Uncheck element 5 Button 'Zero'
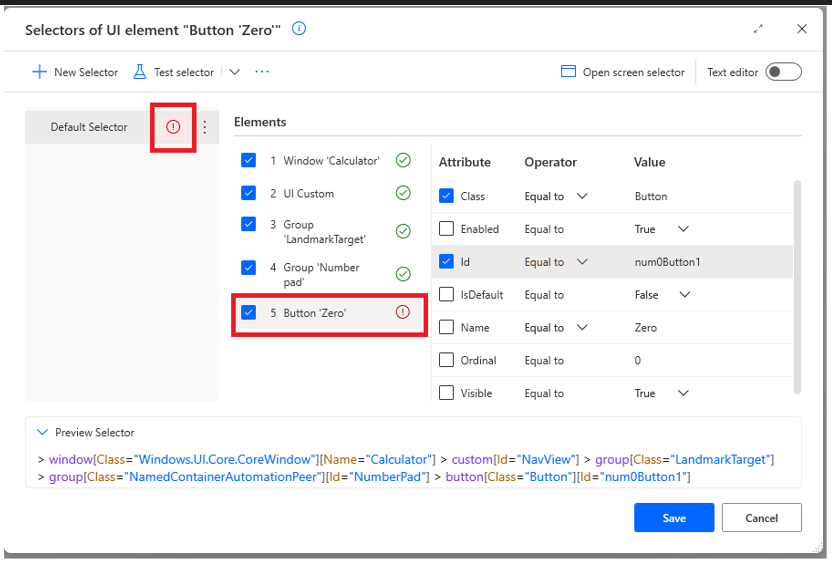This screenshot has width=832, height=563. pyautogui.click(x=248, y=312)
